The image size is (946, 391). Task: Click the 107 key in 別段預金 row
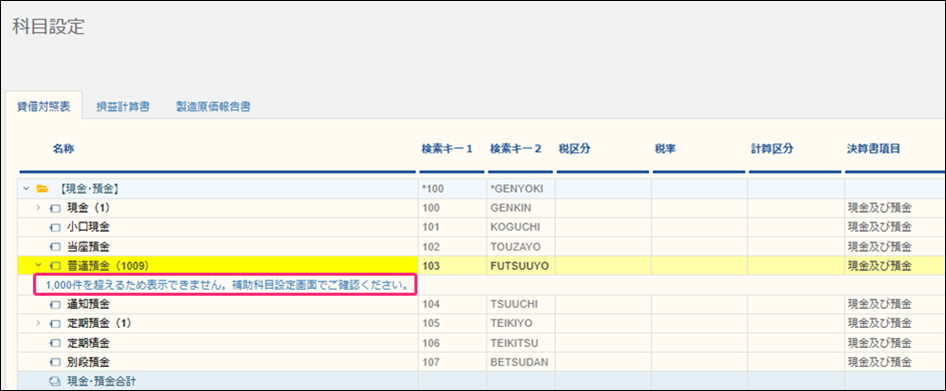coord(431,362)
